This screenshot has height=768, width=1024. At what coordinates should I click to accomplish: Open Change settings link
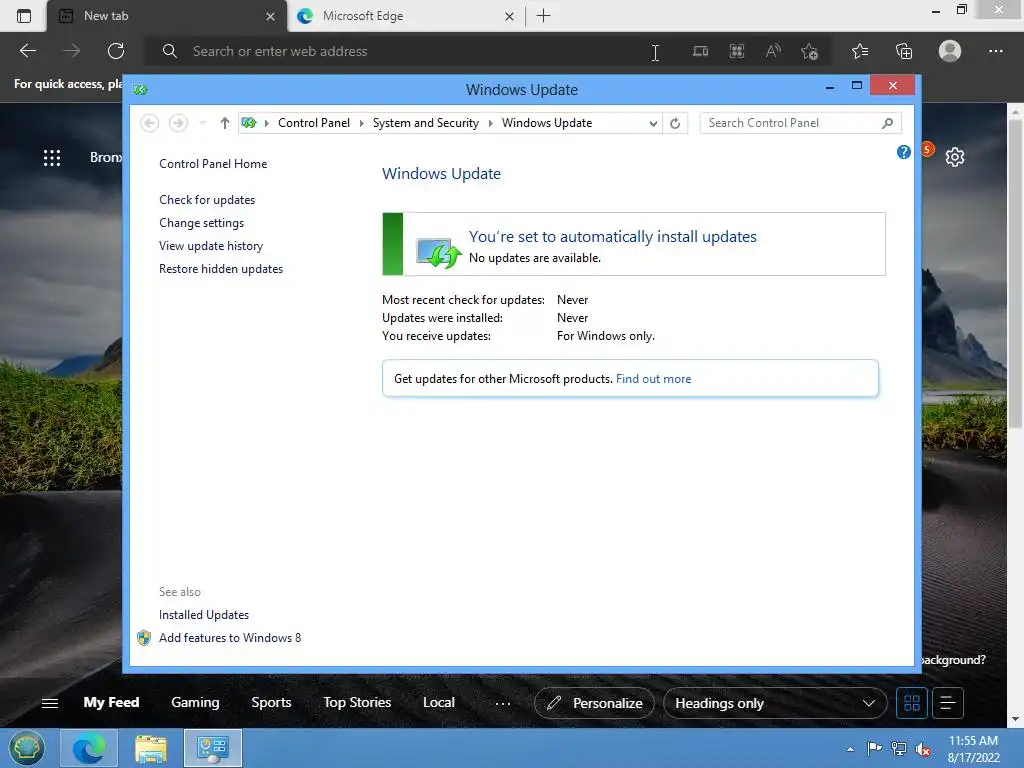click(x=201, y=223)
